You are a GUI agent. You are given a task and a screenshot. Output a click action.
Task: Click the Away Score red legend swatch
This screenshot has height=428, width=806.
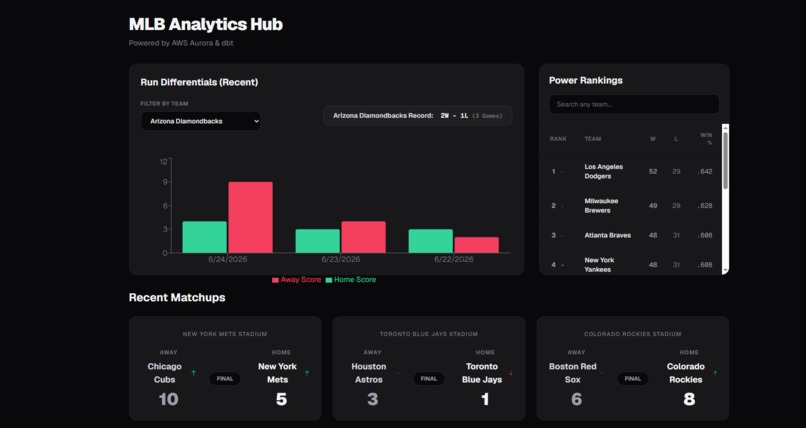click(x=276, y=280)
